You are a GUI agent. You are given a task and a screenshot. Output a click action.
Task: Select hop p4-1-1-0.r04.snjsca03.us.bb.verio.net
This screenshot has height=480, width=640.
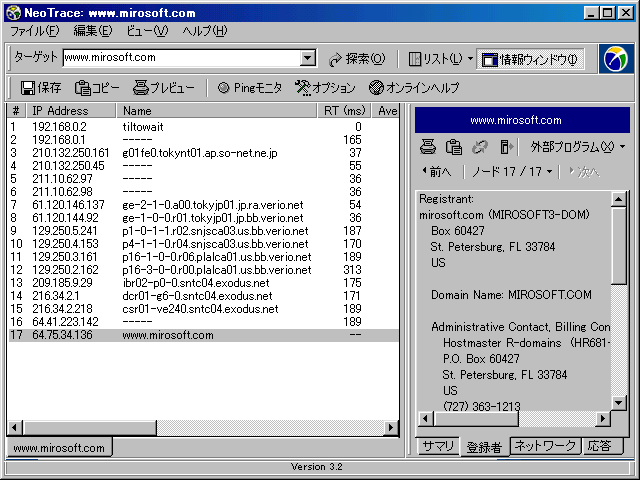(203, 244)
